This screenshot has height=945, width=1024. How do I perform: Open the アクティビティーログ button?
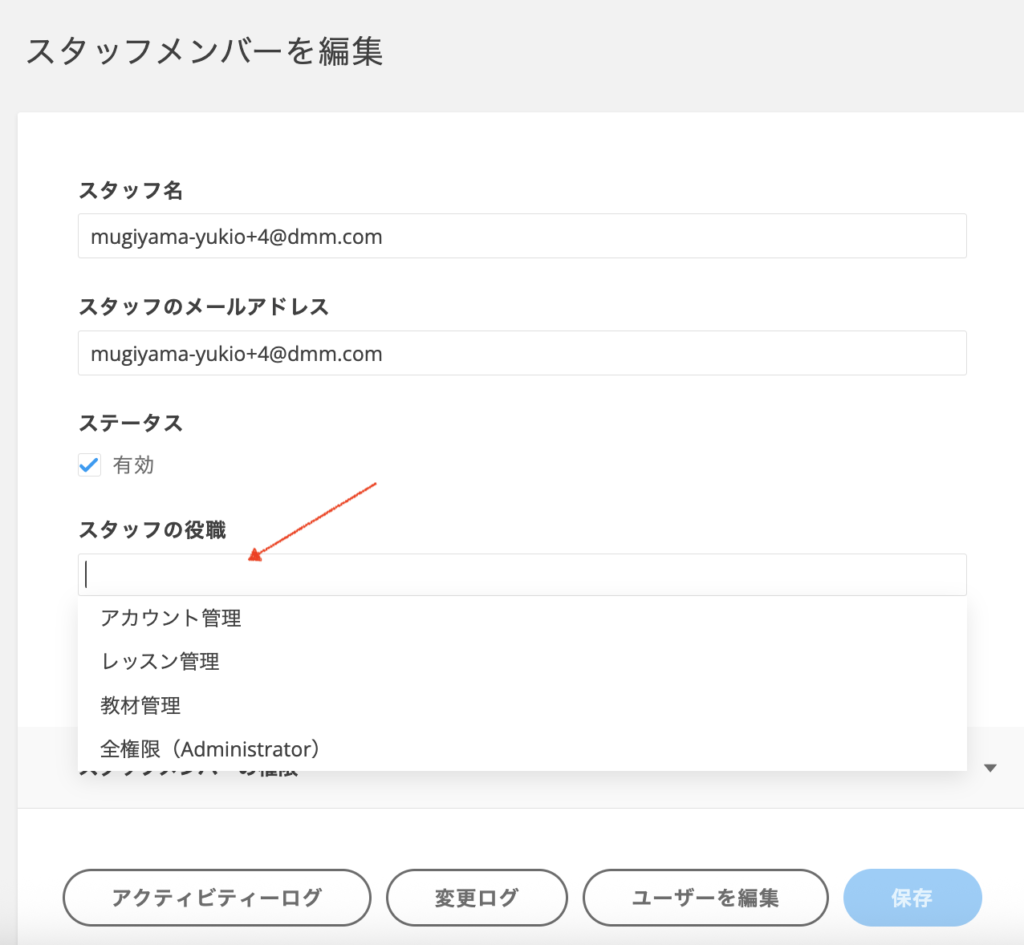coord(217,897)
